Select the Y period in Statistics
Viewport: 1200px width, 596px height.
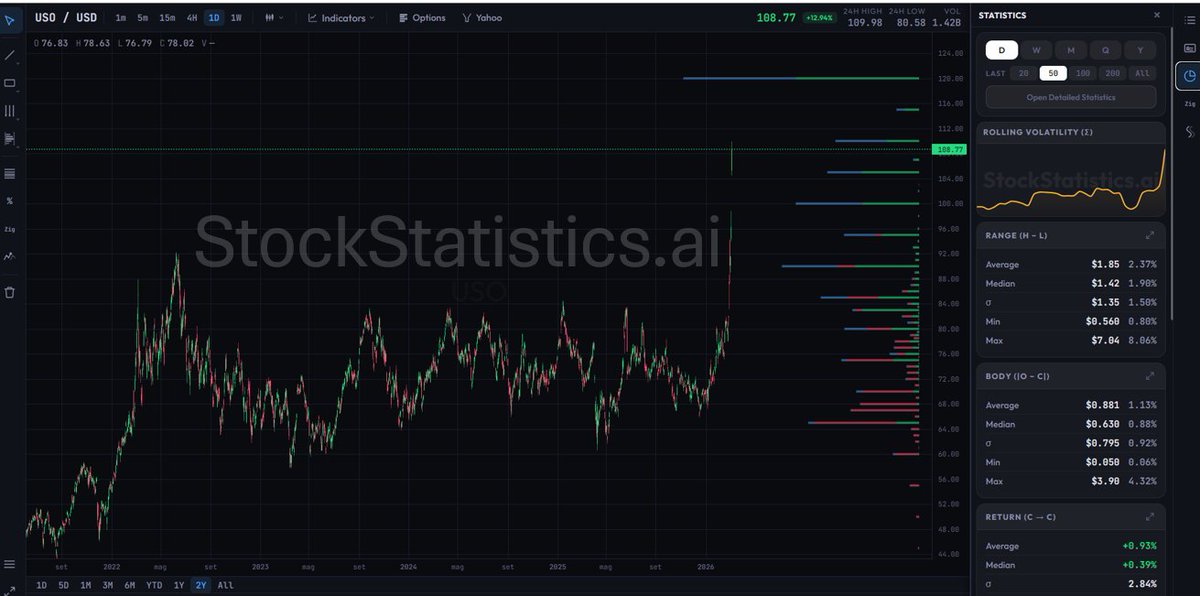(x=1140, y=50)
